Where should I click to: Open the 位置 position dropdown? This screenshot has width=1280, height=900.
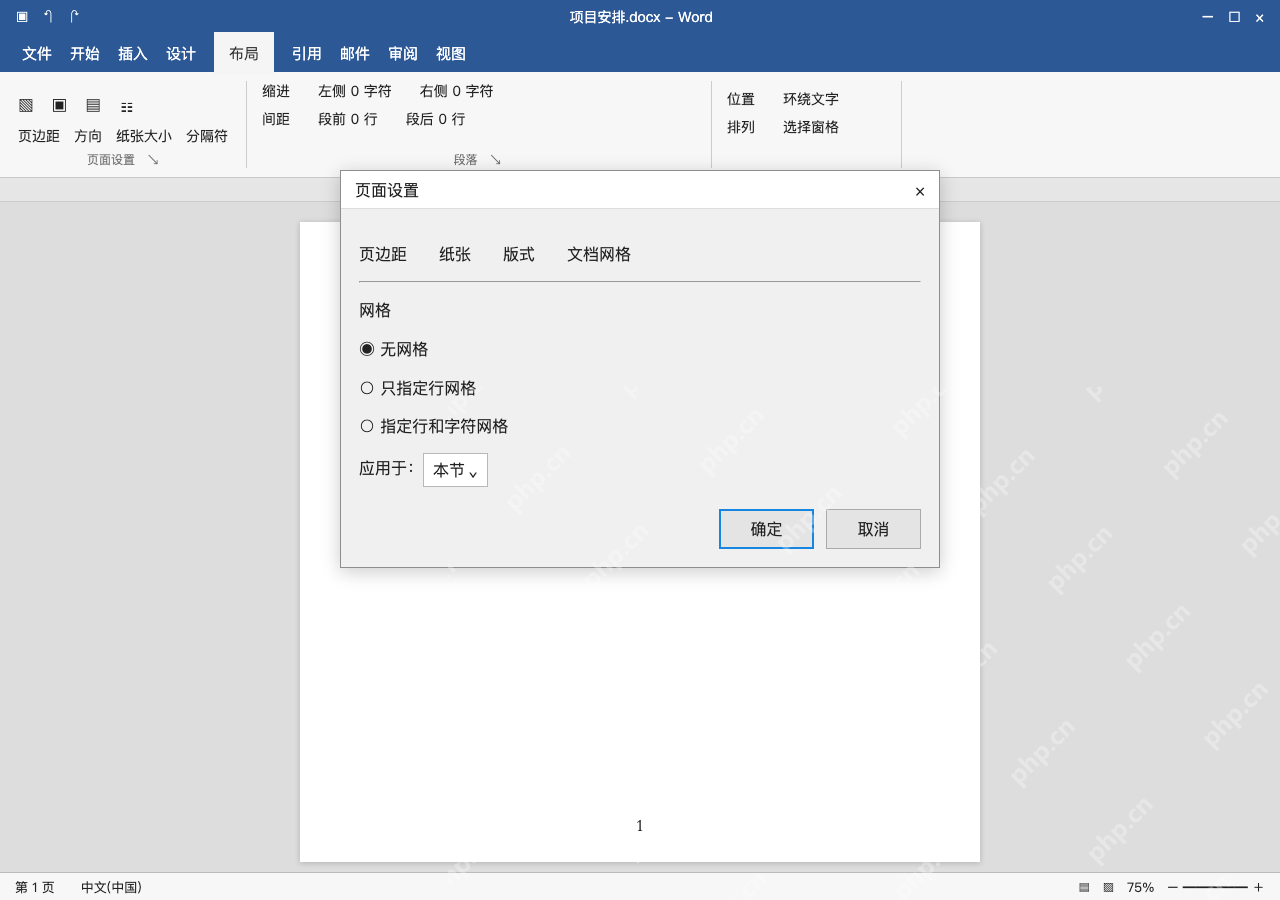pyautogui.click(x=741, y=99)
